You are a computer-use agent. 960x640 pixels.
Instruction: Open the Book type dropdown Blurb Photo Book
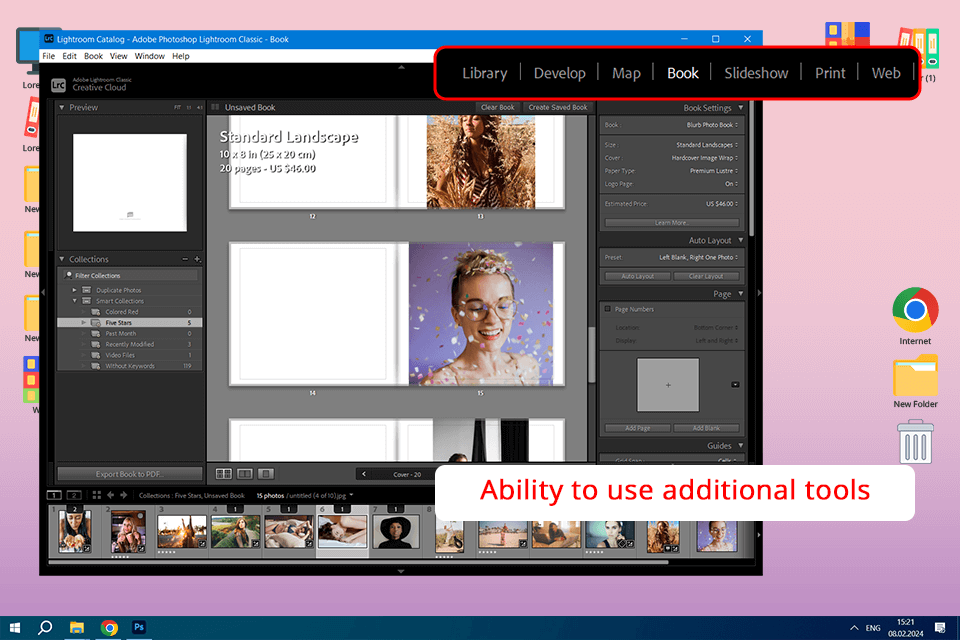click(711, 124)
